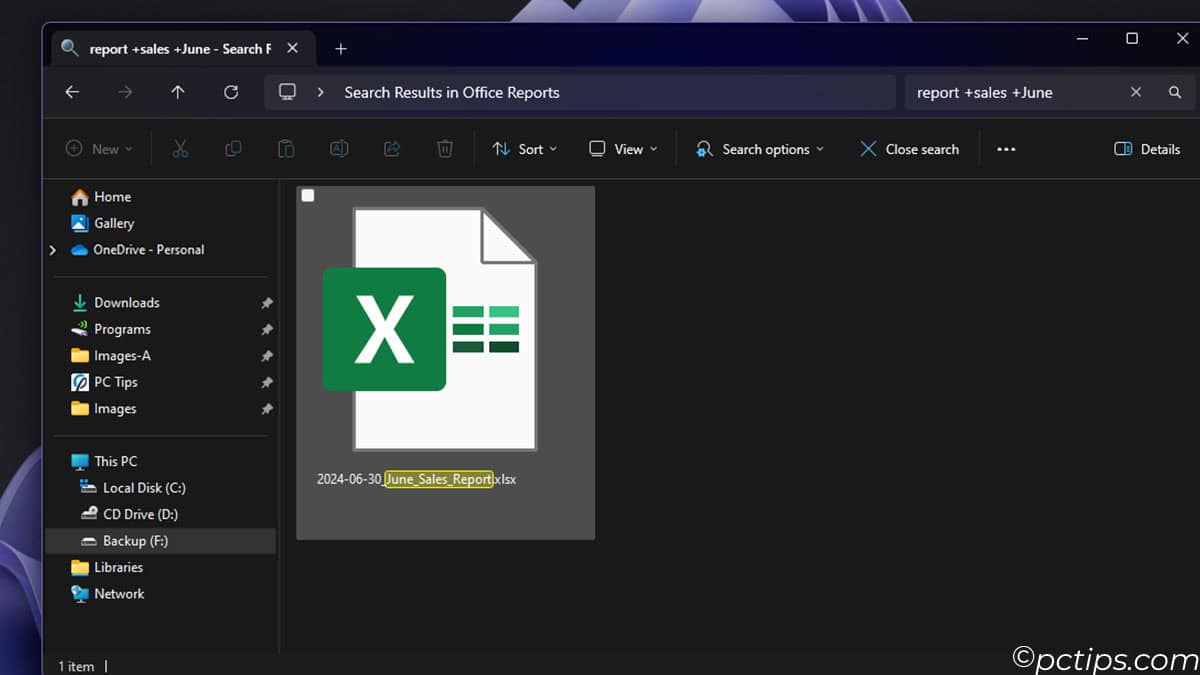1200x675 pixels.
Task: Click the Back navigation button
Action: (x=72, y=92)
